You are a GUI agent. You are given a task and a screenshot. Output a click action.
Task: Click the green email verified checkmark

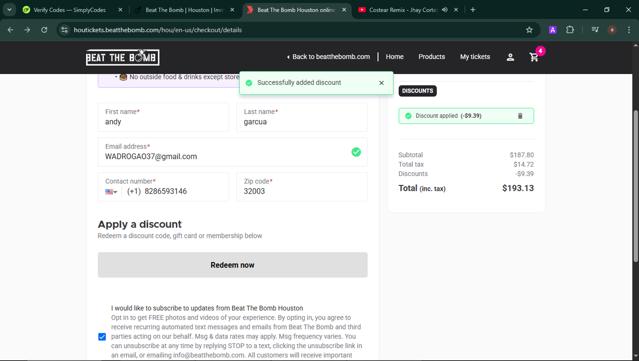click(x=356, y=152)
